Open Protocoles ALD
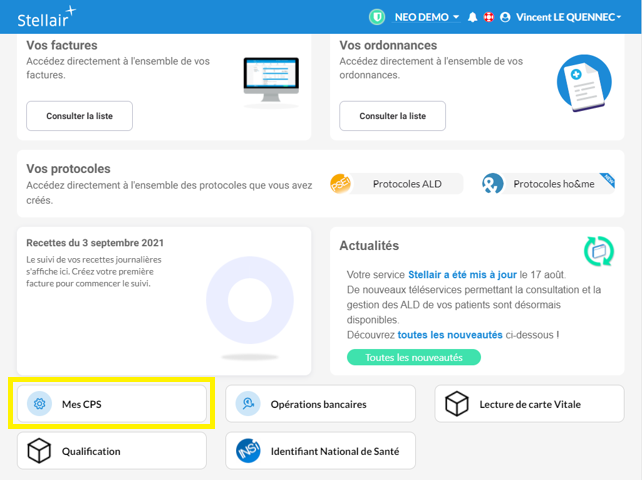The height and width of the screenshot is (480, 642). 398,184
